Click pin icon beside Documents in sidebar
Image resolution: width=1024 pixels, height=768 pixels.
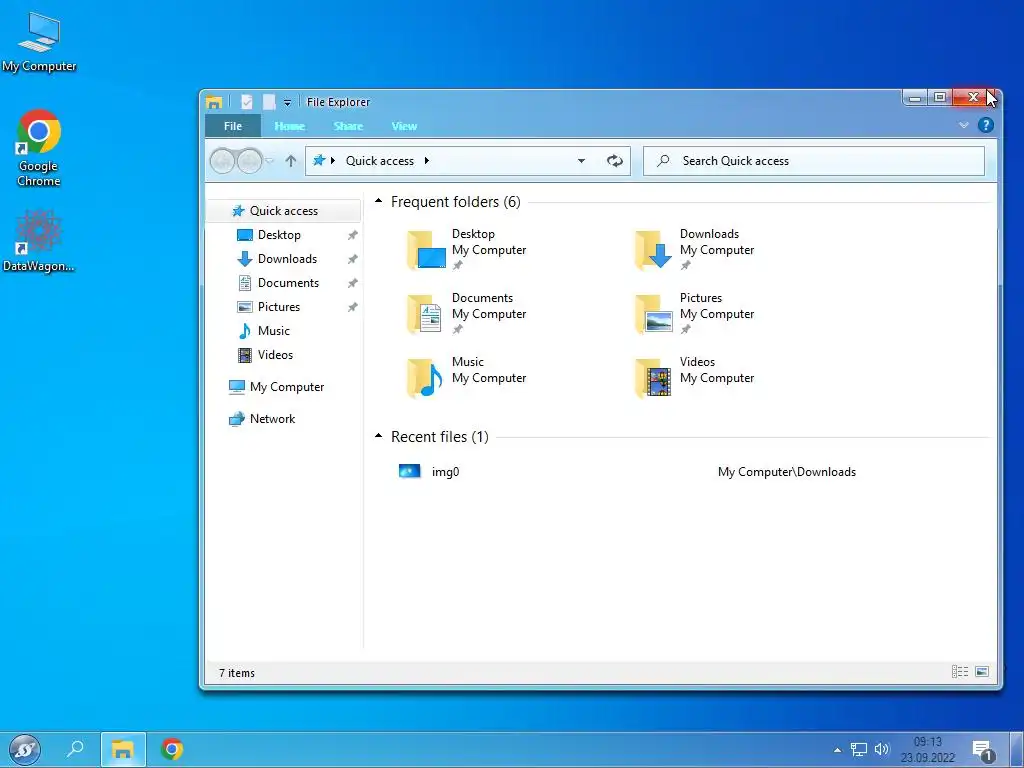353,283
